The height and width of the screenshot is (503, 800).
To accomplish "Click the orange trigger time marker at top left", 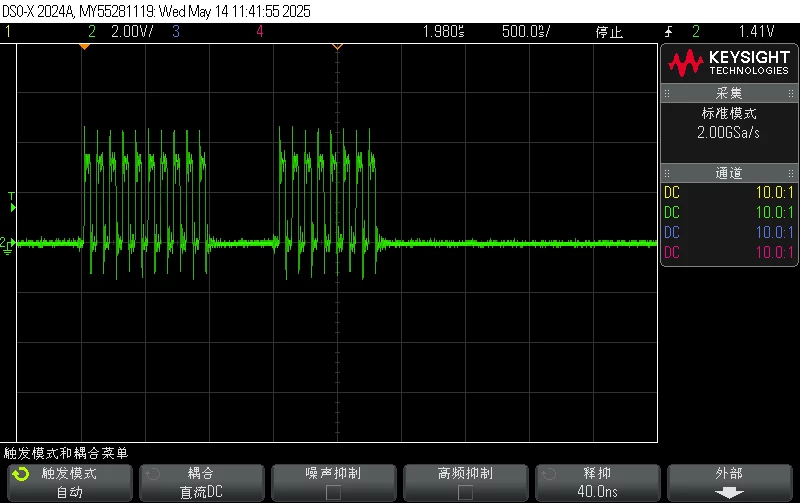I will (85, 47).
